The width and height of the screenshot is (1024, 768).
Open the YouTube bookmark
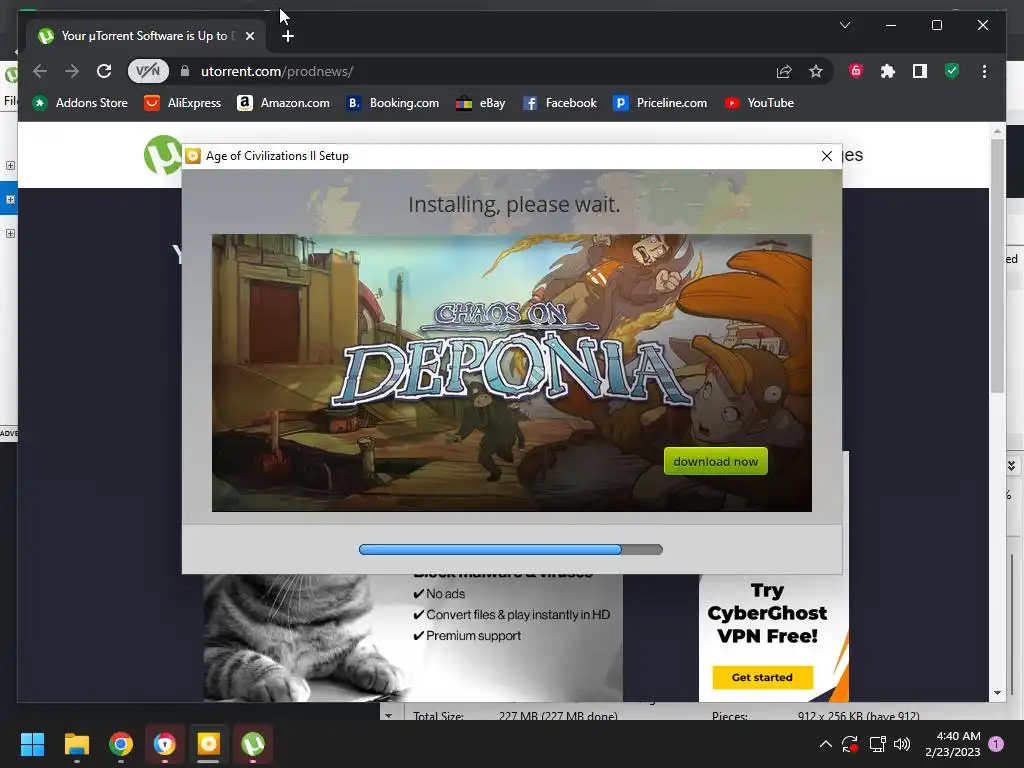[759, 103]
